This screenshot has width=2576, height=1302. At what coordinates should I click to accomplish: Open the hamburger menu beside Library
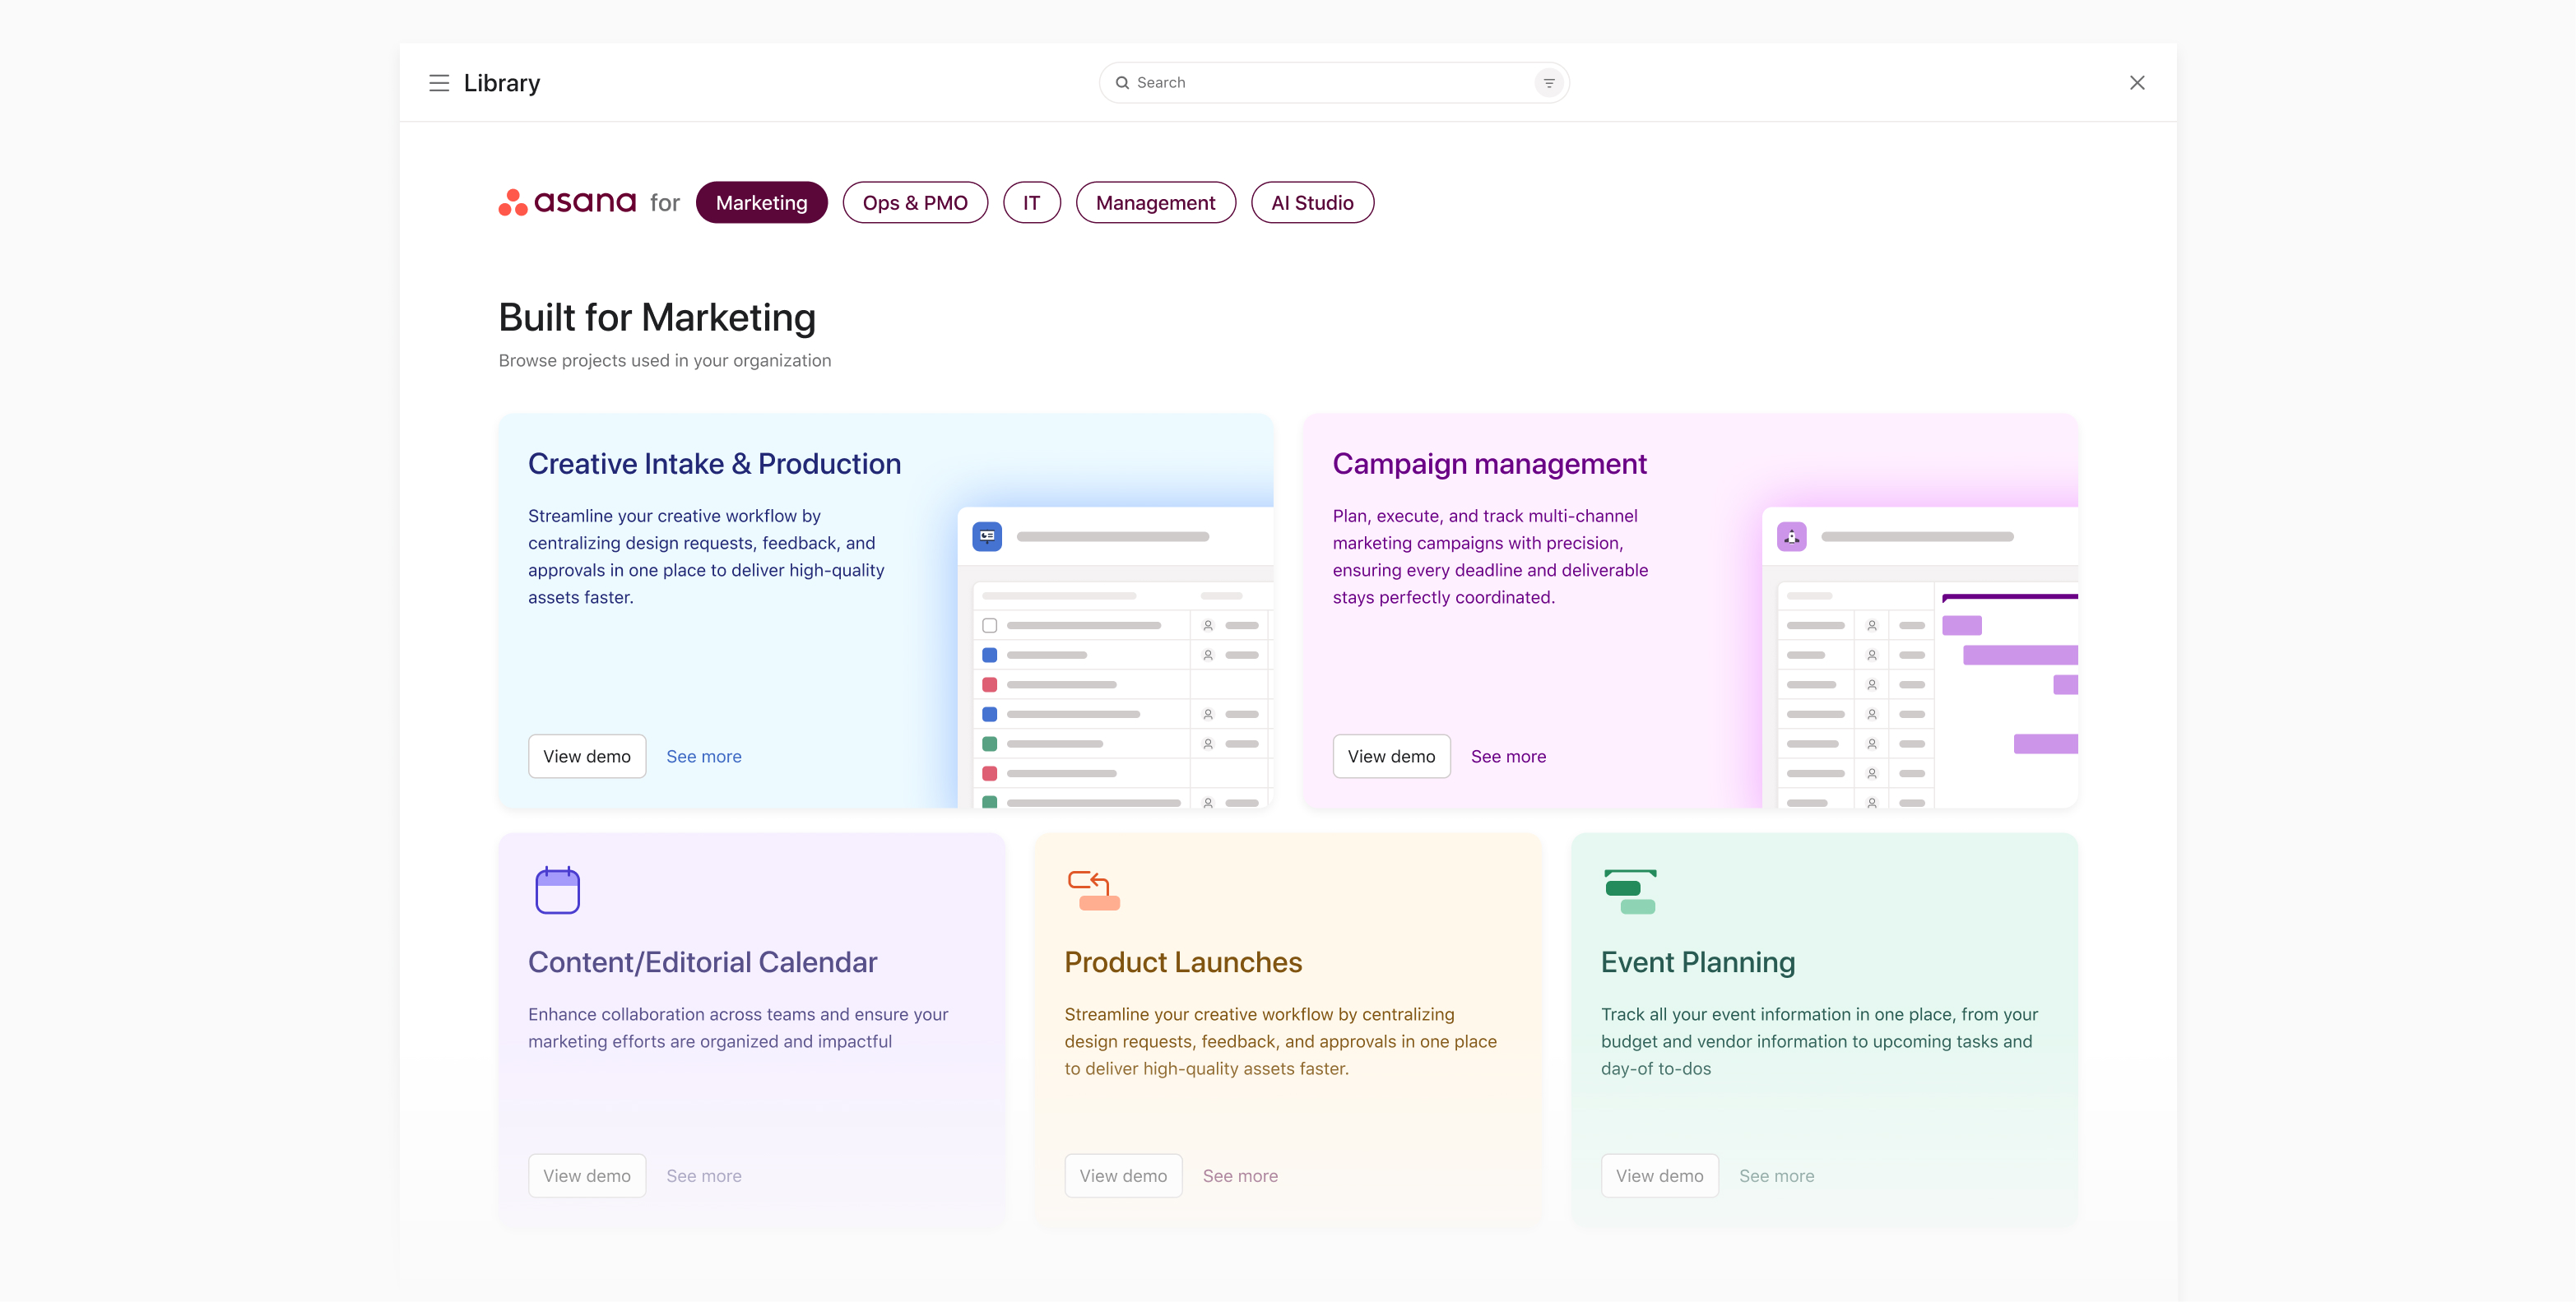[x=439, y=83]
